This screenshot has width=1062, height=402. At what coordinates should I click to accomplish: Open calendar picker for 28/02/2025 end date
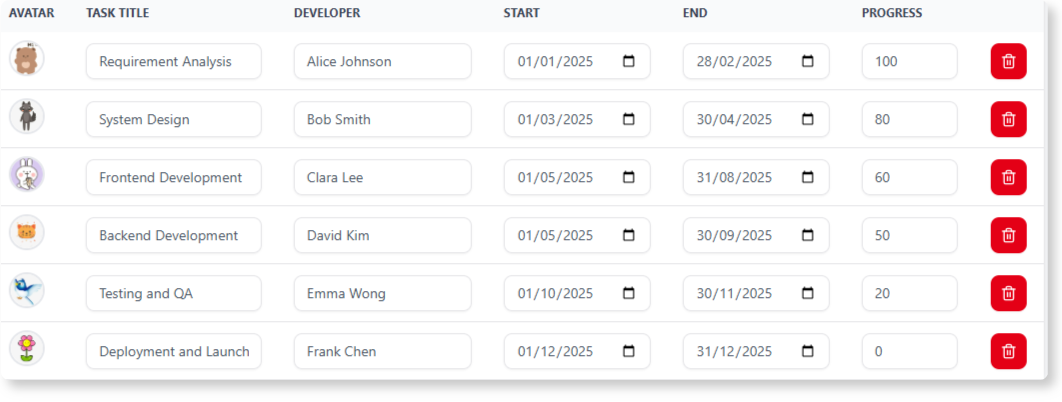tap(808, 61)
